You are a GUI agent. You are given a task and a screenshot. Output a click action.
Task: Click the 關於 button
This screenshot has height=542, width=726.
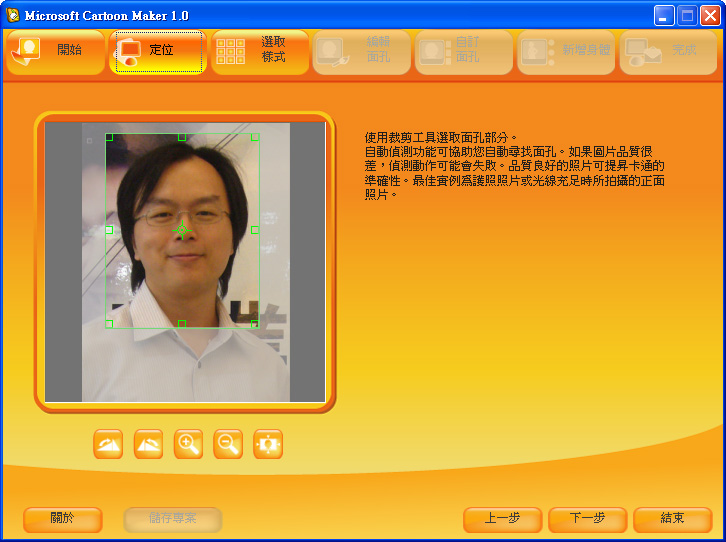coord(63,520)
